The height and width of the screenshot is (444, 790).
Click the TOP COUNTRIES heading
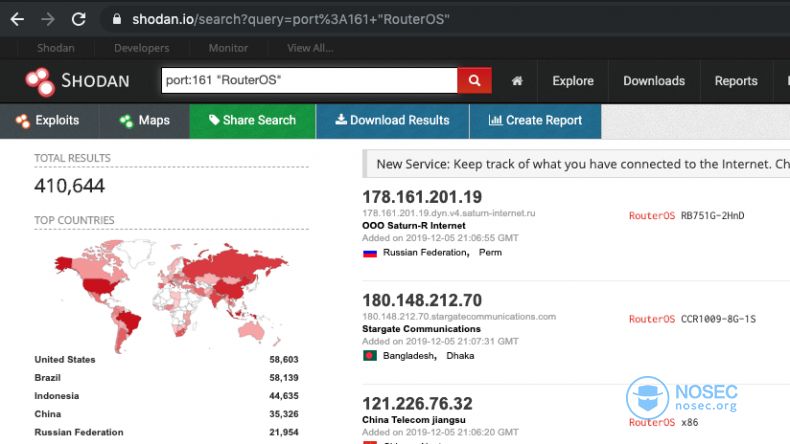pyautogui.click(x=74, y=220)
